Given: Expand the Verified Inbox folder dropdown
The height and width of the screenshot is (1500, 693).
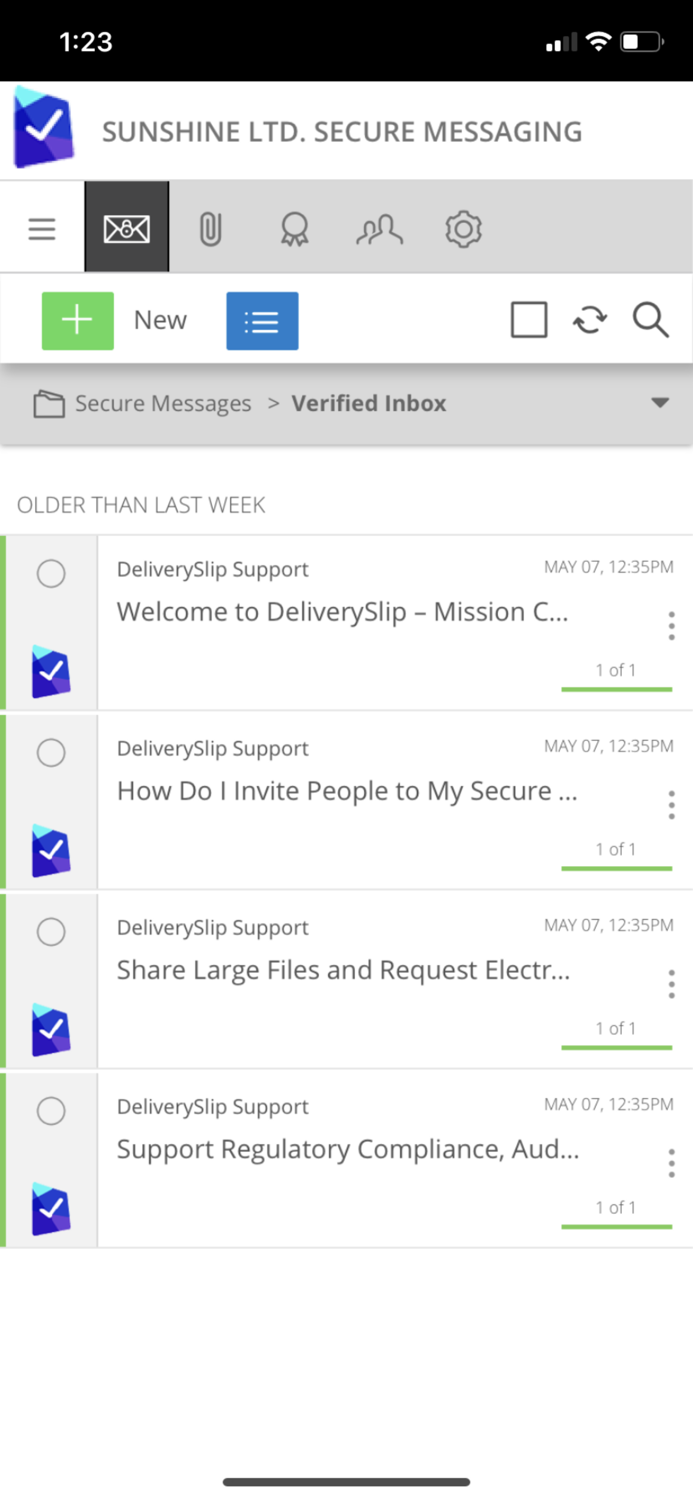Looking at the screenshot, I should 659,402.
